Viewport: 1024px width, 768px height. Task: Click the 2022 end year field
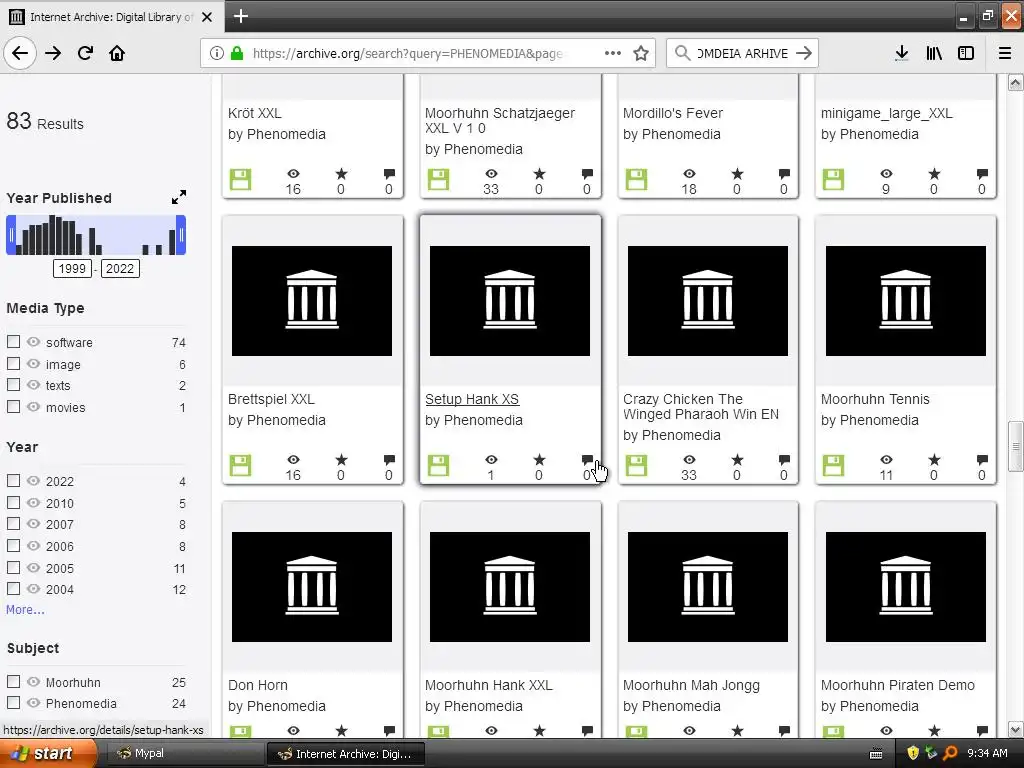tap(120, 268)
